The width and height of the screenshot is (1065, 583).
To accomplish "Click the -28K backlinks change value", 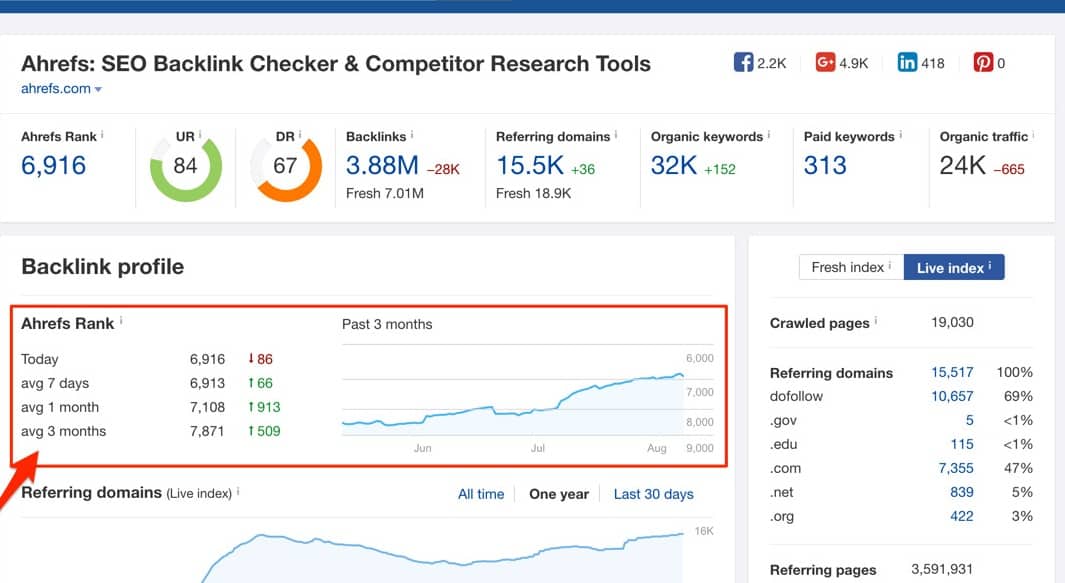I will tap(443, 169).
